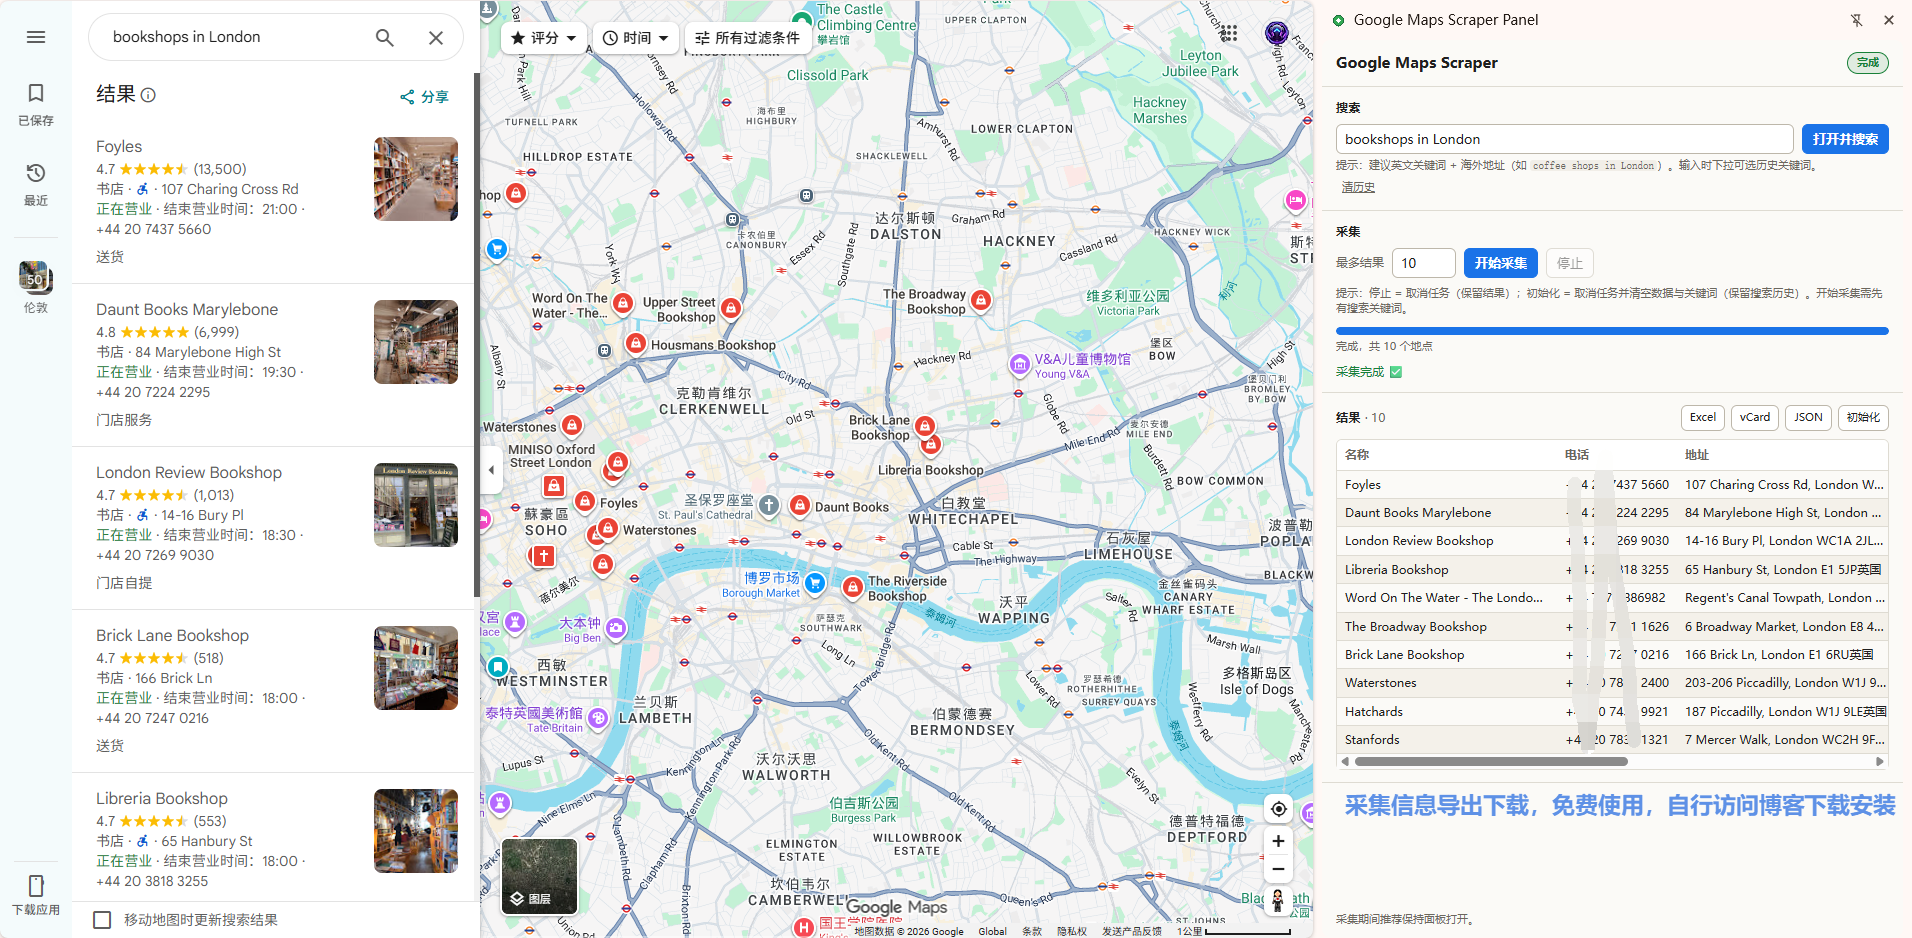Click the Tate Britain museum pin

[x=598, y=717]
